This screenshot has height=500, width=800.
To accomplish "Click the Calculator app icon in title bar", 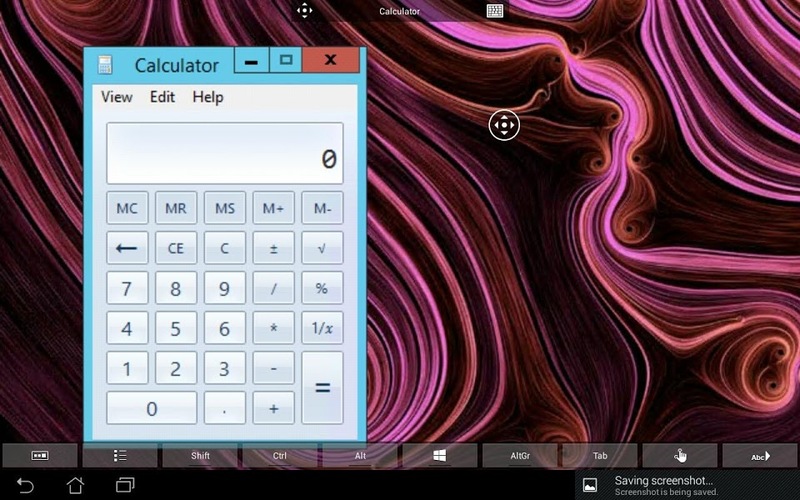I will pos(105,65).
